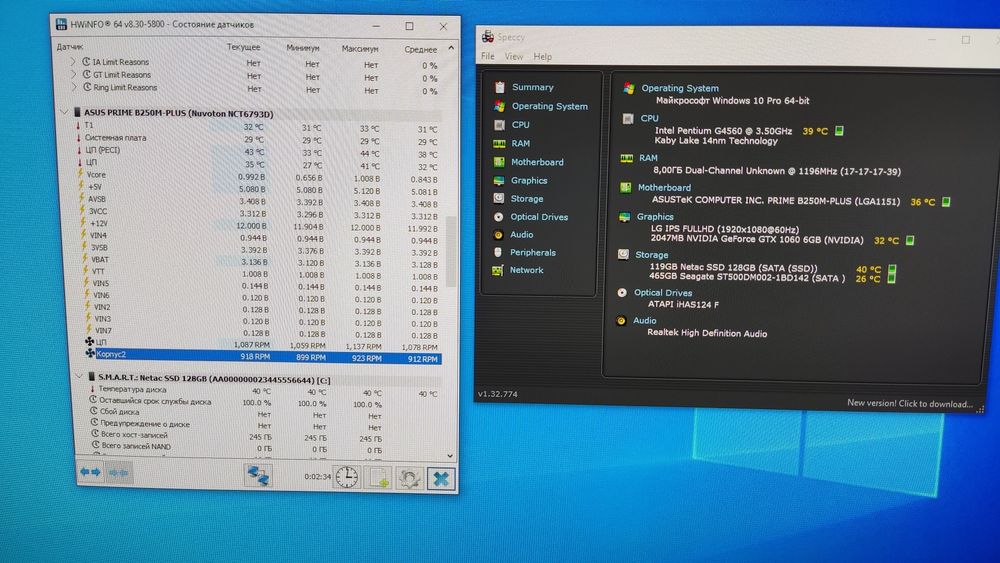Select ЦП (PECI) temperature row
1000x563 pixels.
258,152
